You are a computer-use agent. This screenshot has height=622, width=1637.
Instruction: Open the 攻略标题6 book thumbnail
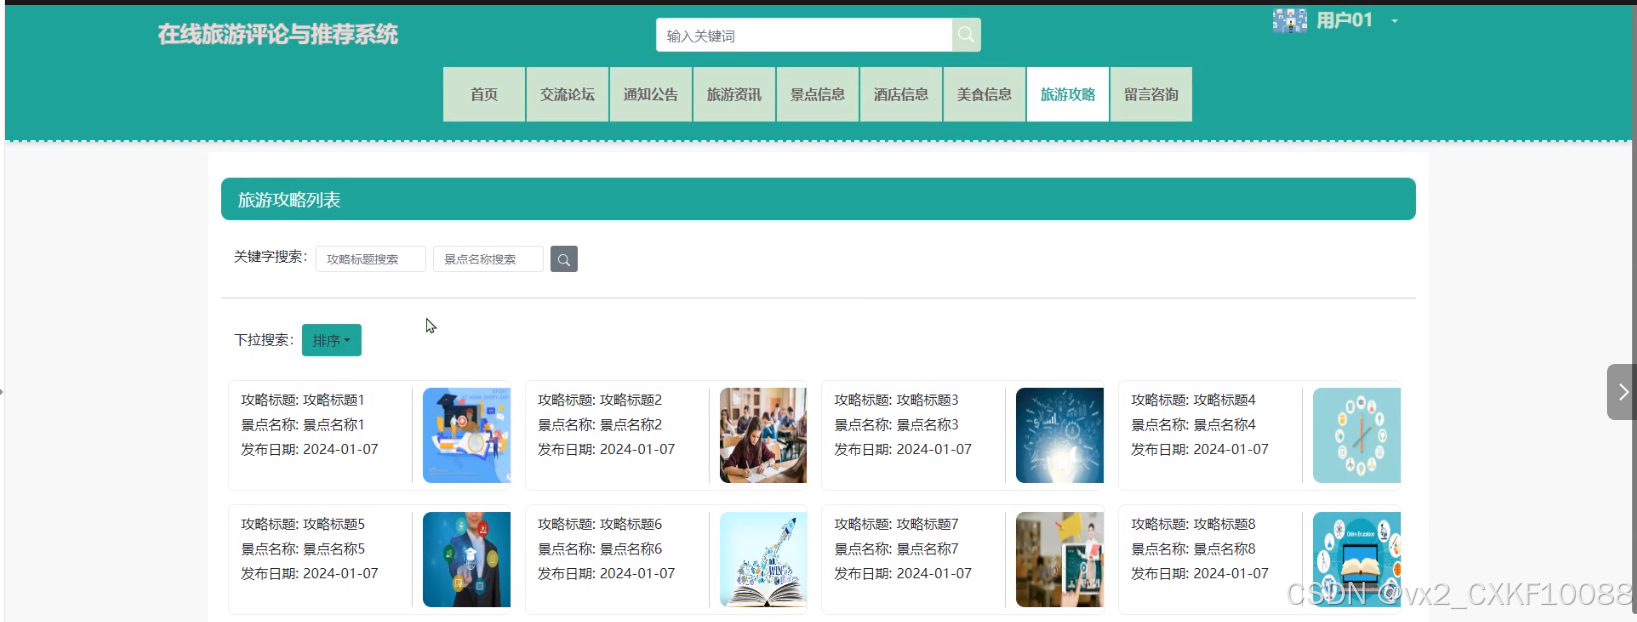[763, 559]
